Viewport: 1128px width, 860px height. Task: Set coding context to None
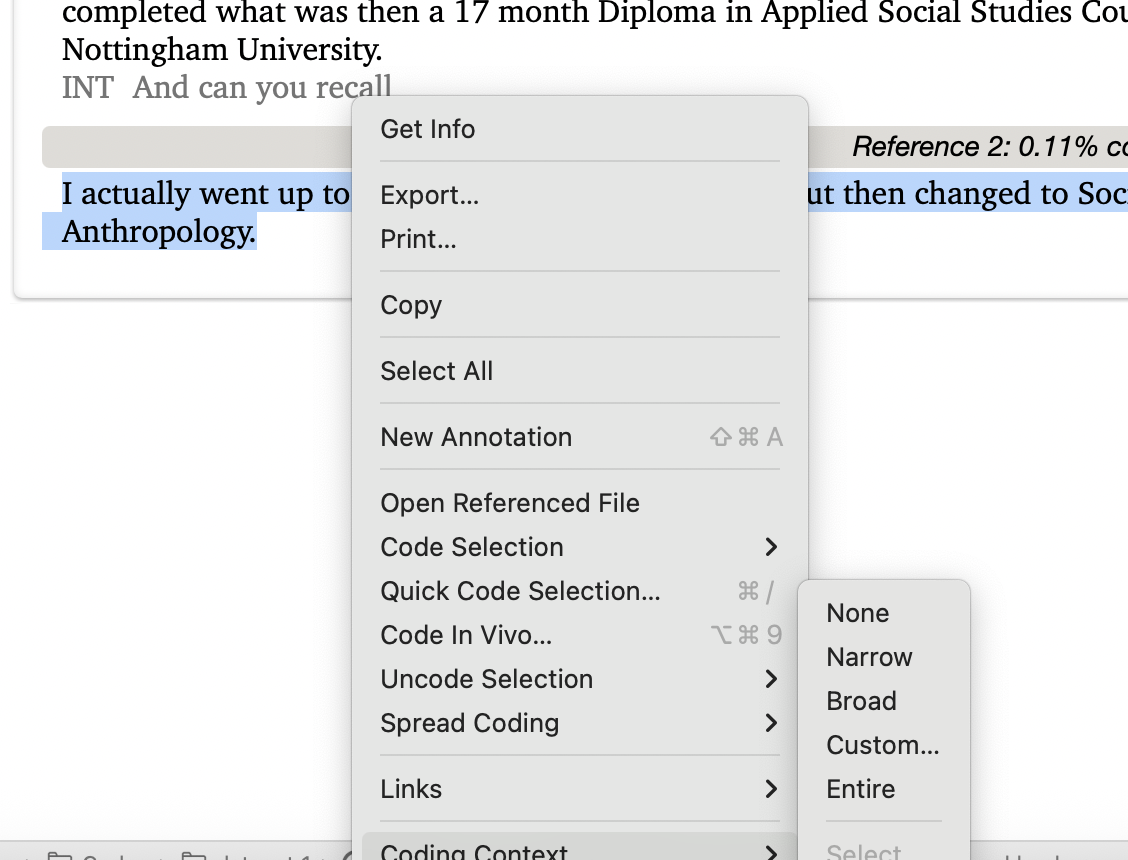click(858, 613)
